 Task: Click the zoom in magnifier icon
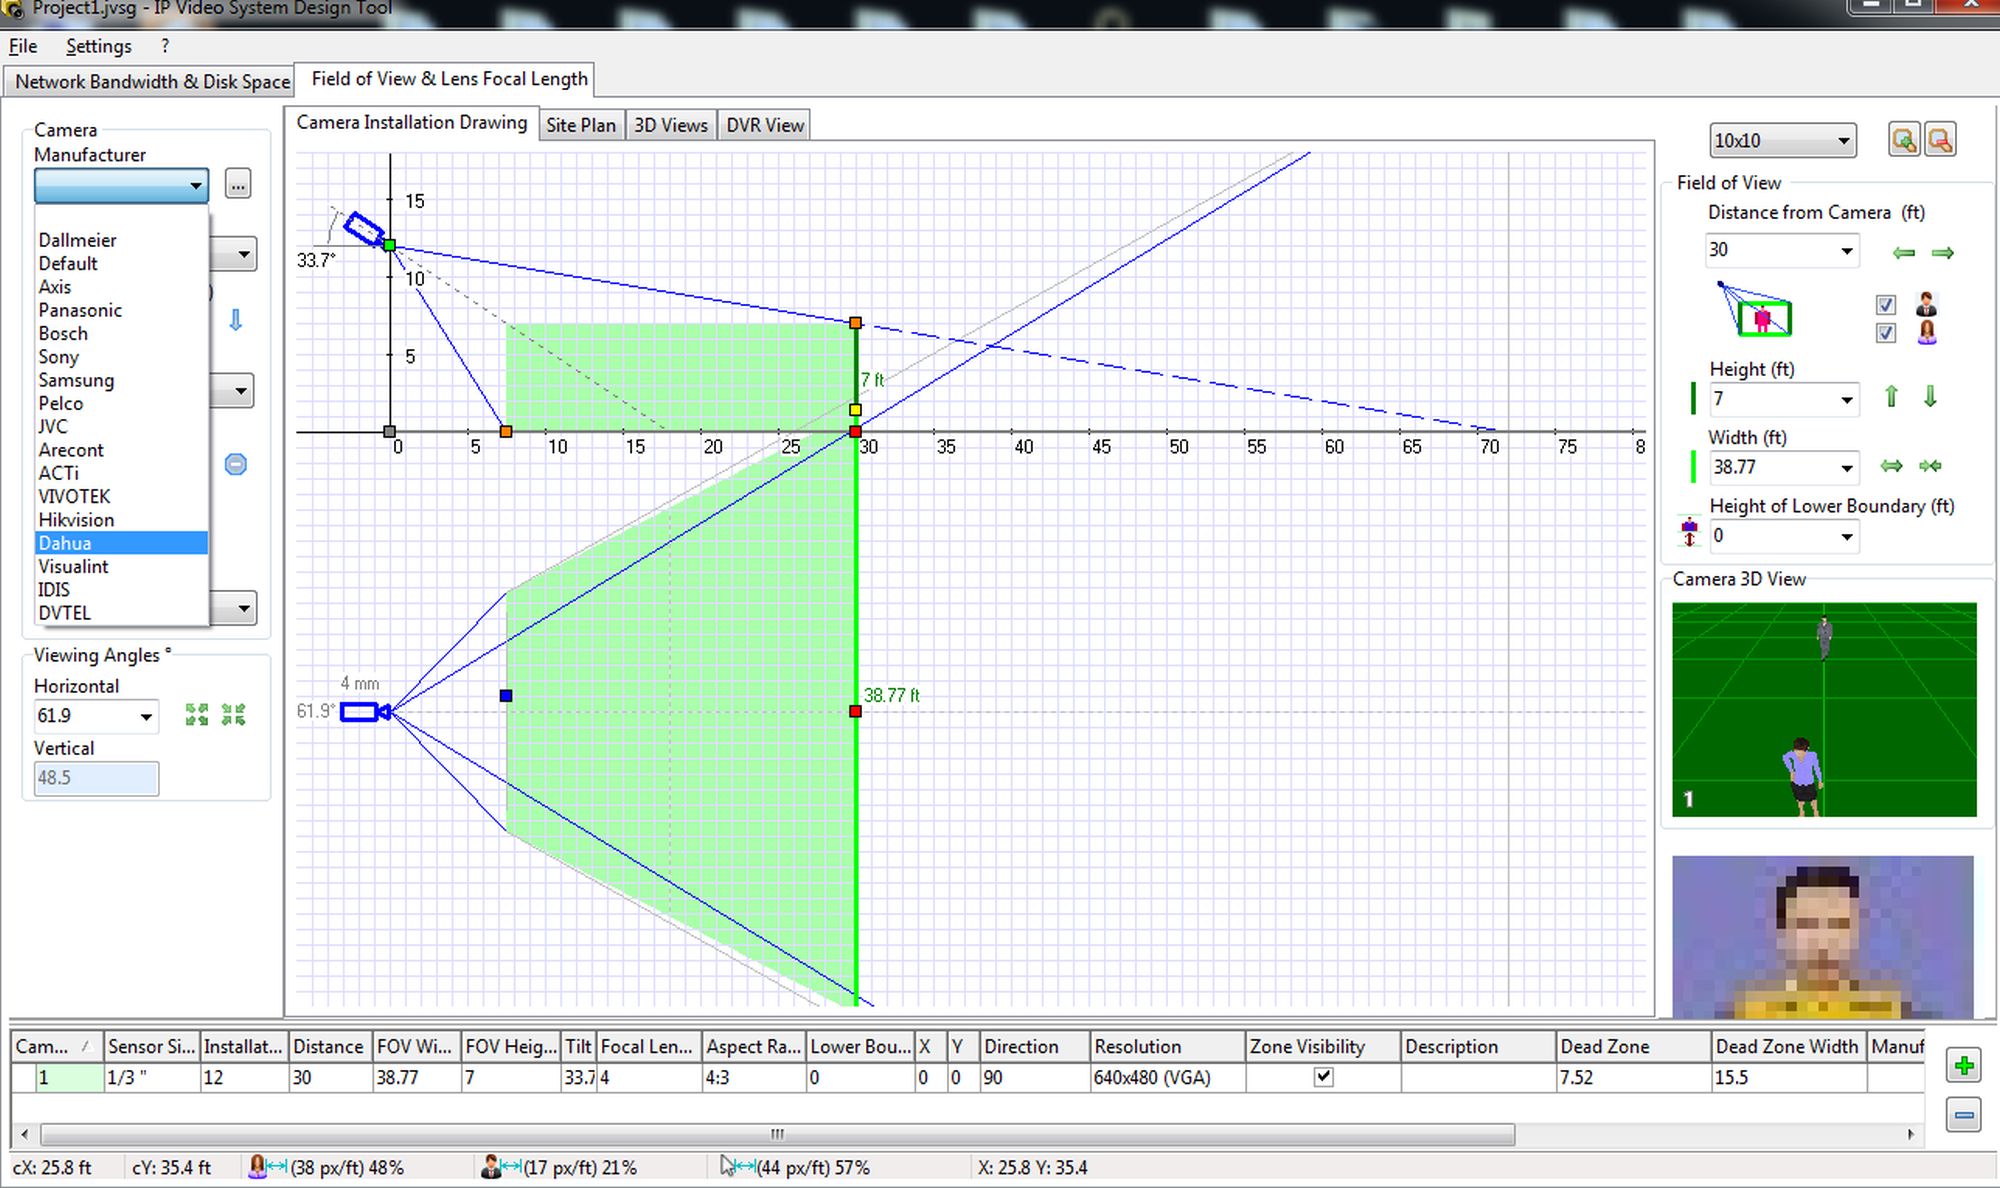pos(1903,140)
